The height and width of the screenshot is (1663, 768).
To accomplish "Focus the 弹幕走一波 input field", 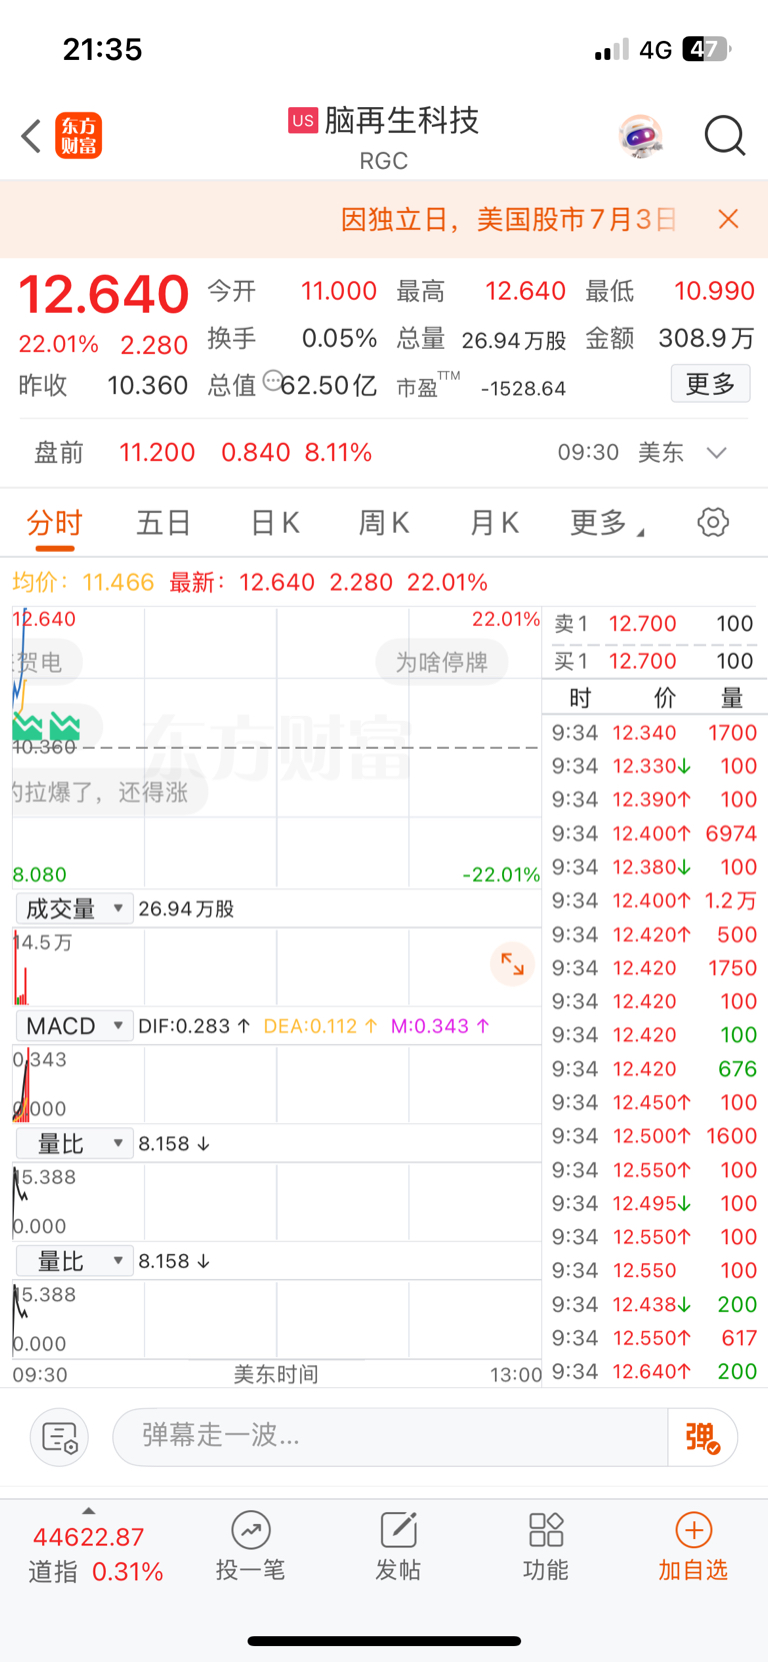I will pyautogui.click(x=390, y=1437).
